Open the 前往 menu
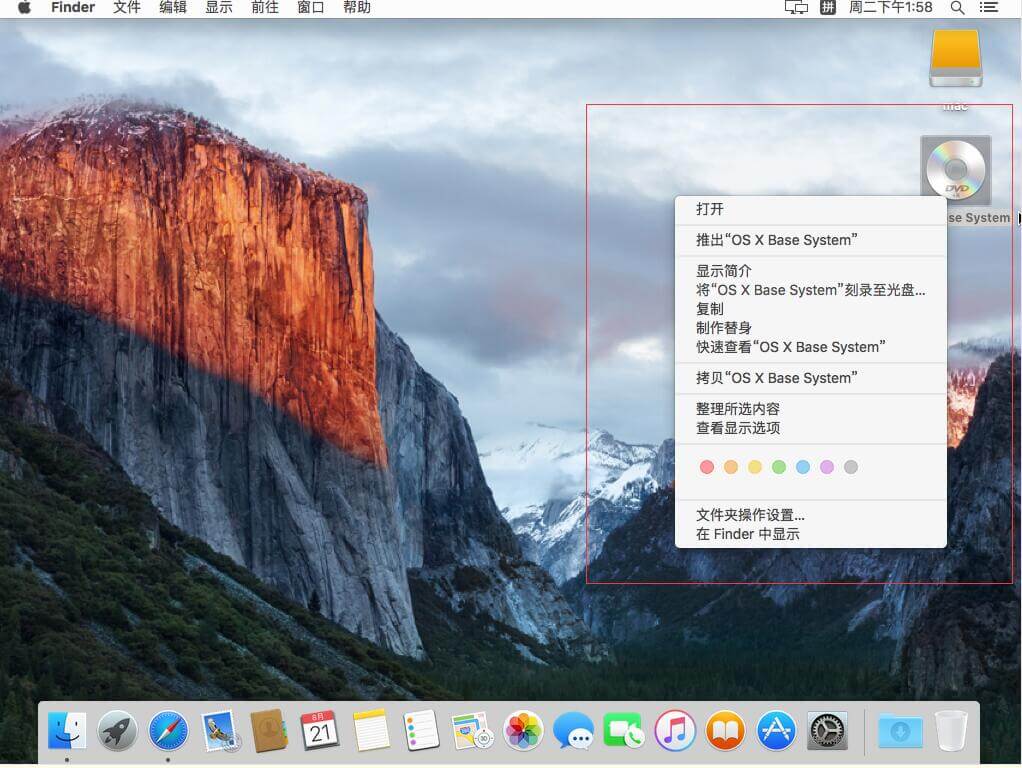This screenshot has width=1022, height=768. 265,8
